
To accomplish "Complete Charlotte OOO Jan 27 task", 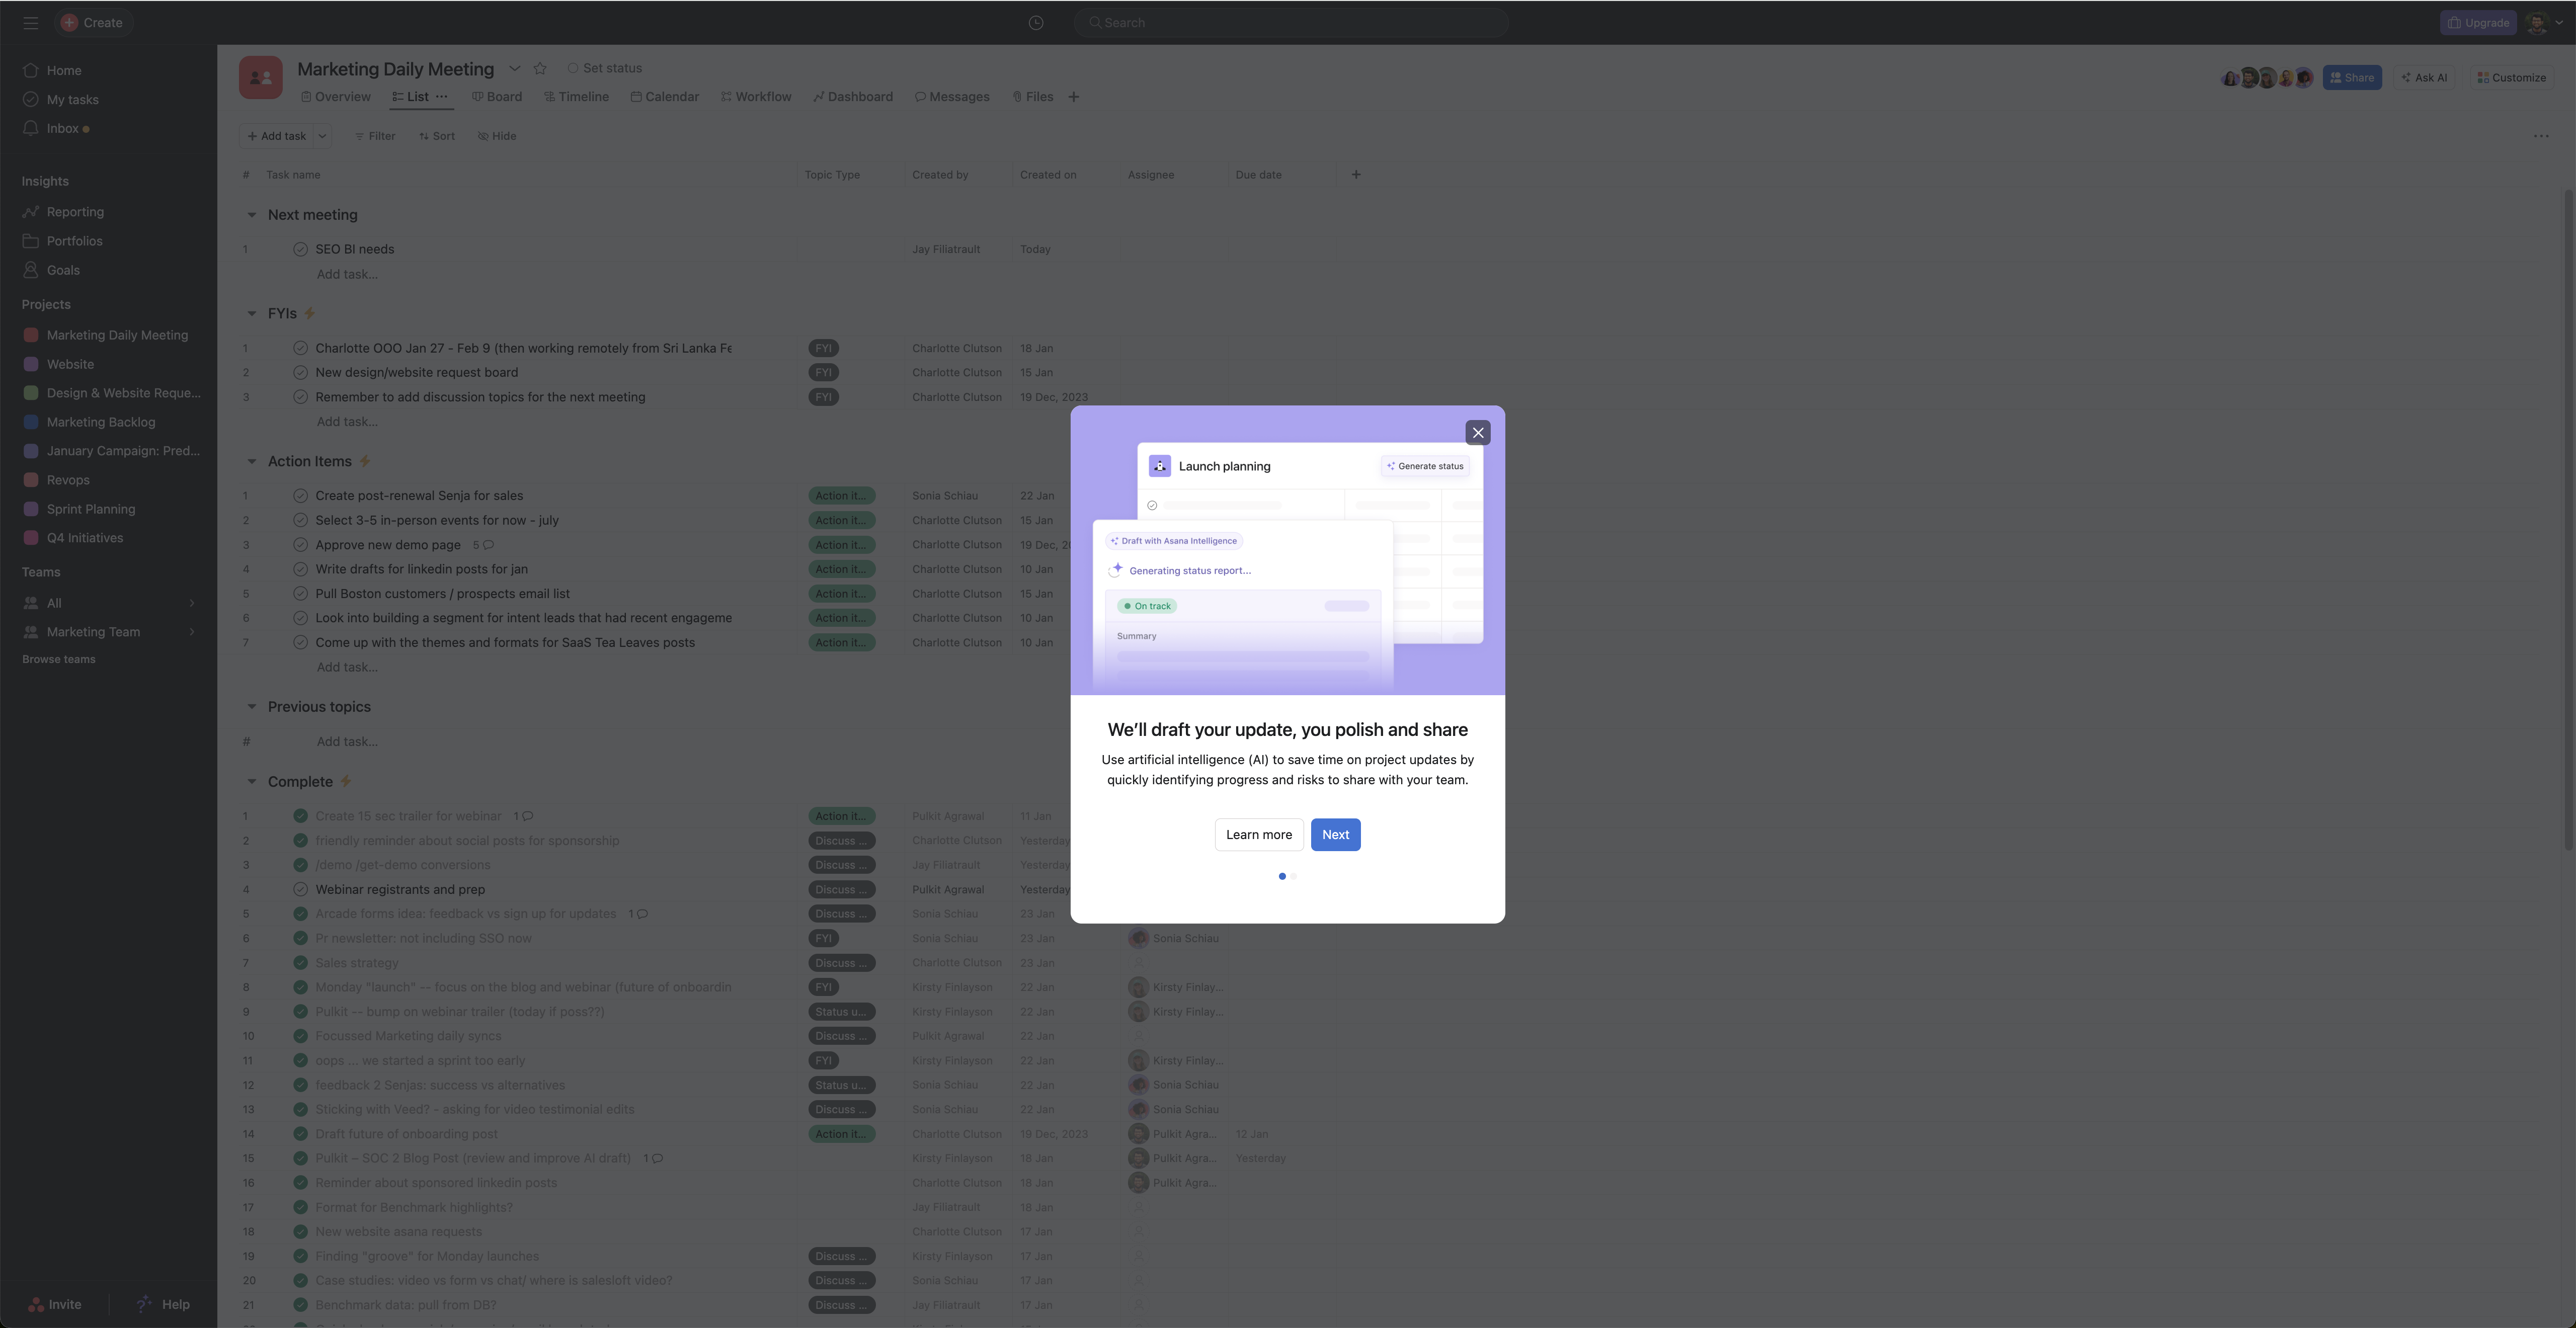I will pyautogui.click(x=300, y=348).
